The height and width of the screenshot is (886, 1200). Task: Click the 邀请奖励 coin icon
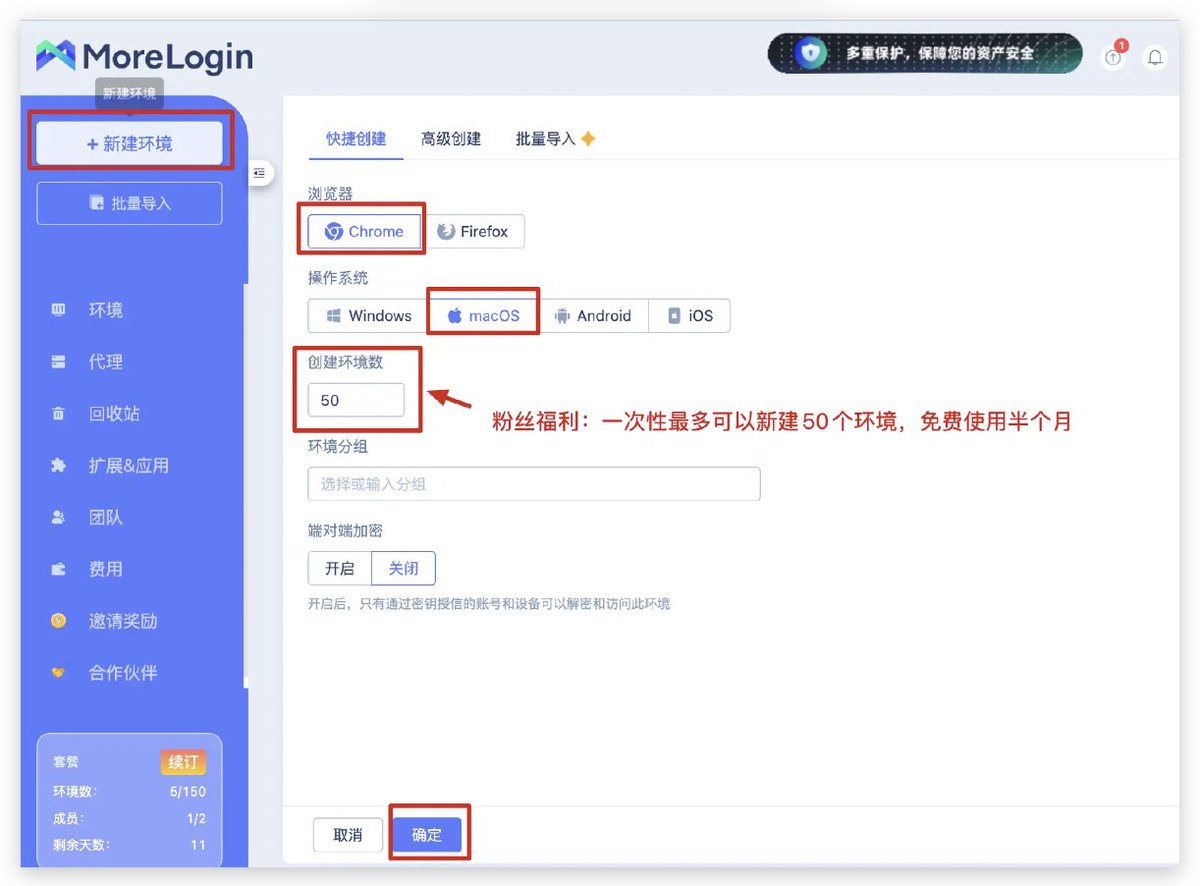(x=58, y=621)
